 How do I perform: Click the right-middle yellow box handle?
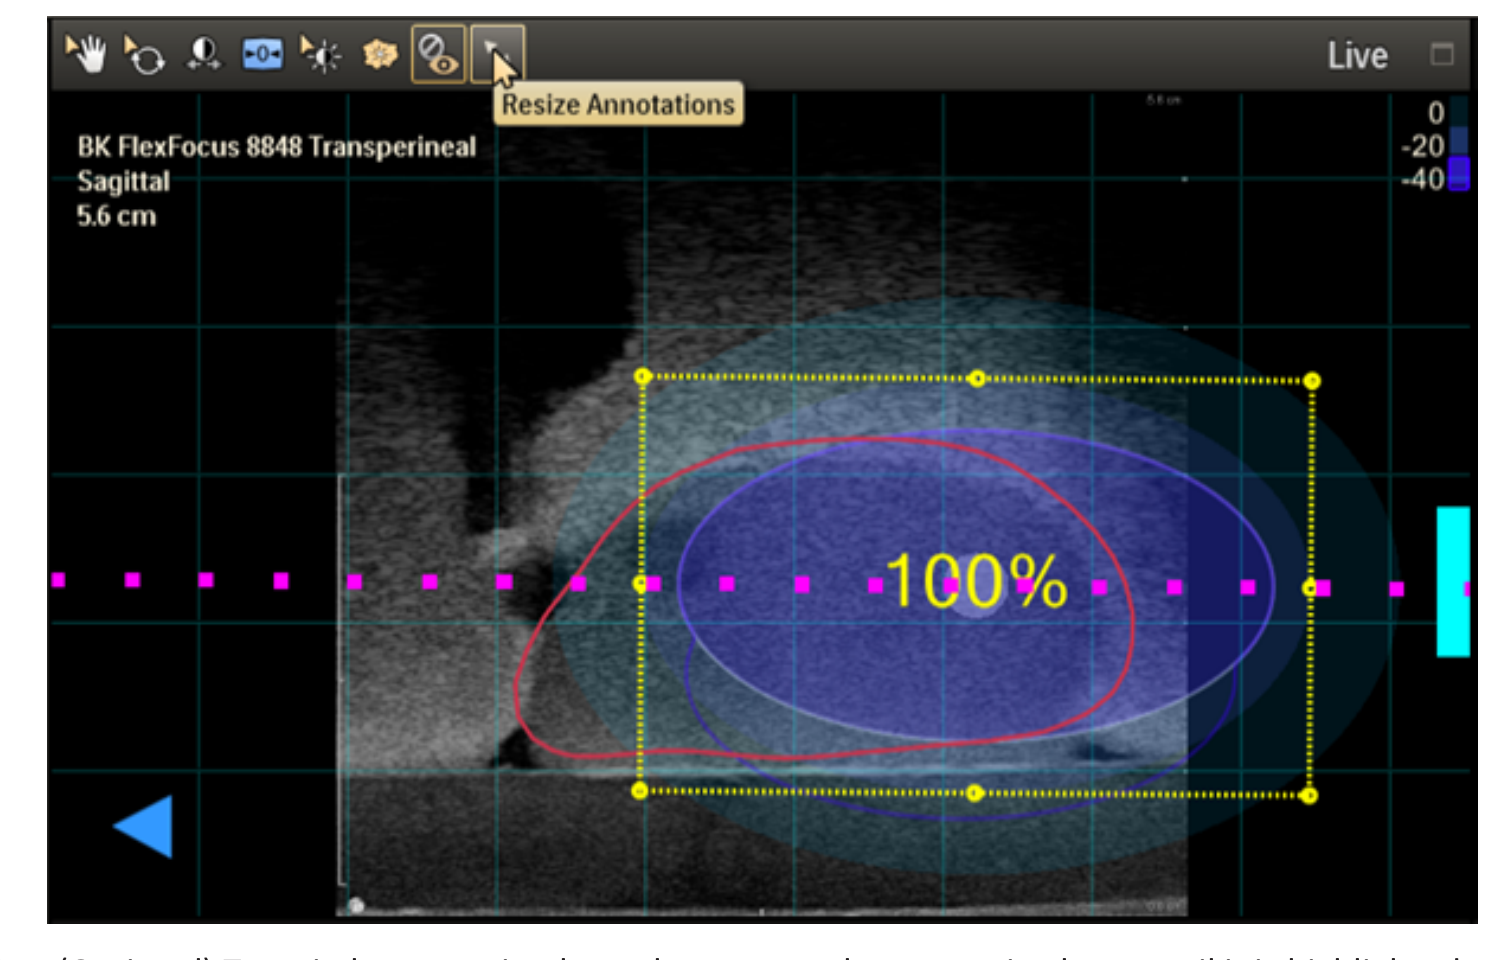1310,588
